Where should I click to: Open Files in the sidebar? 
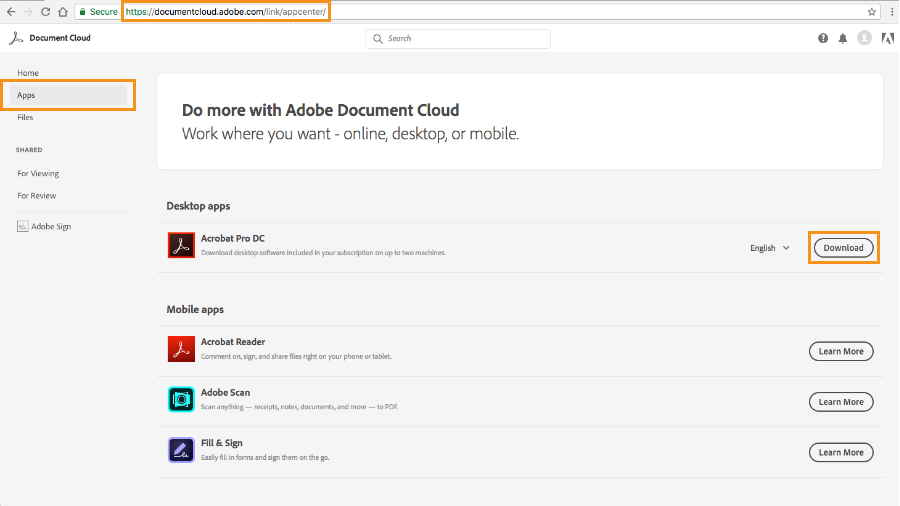point(25,117)
